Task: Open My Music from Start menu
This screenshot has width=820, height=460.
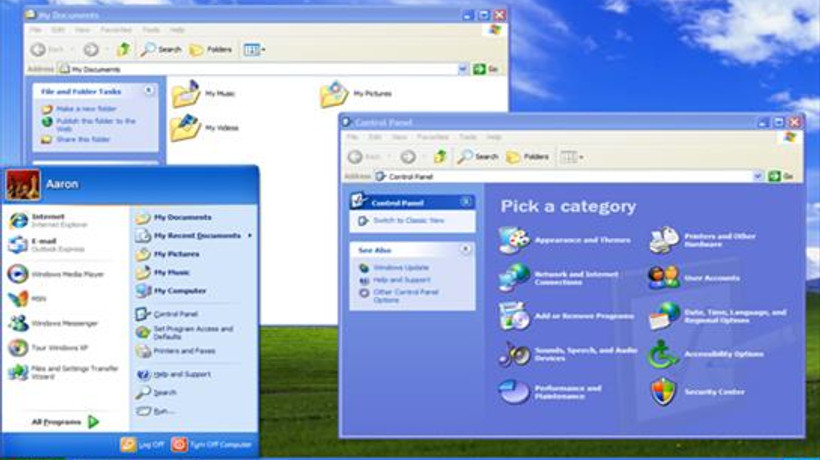Action: [163, 272]
